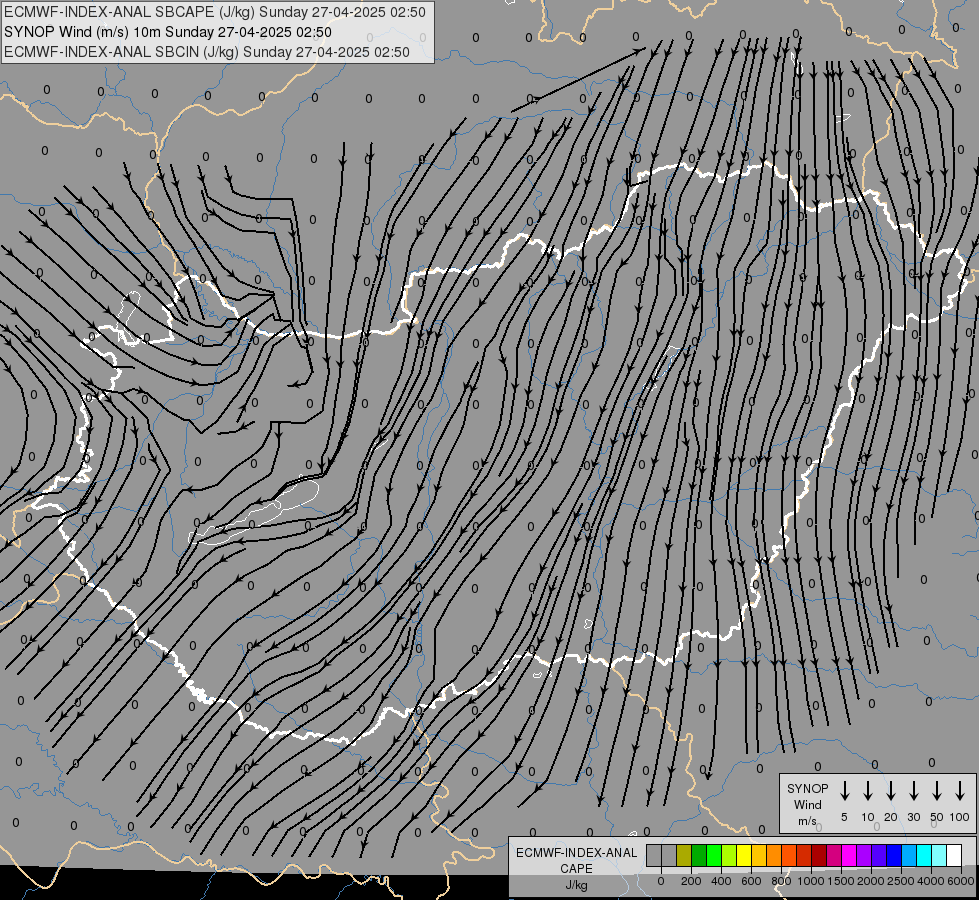Click the 5 label under the wind arrows
Viewport: 979px width, 900px height.
point(844,817)
